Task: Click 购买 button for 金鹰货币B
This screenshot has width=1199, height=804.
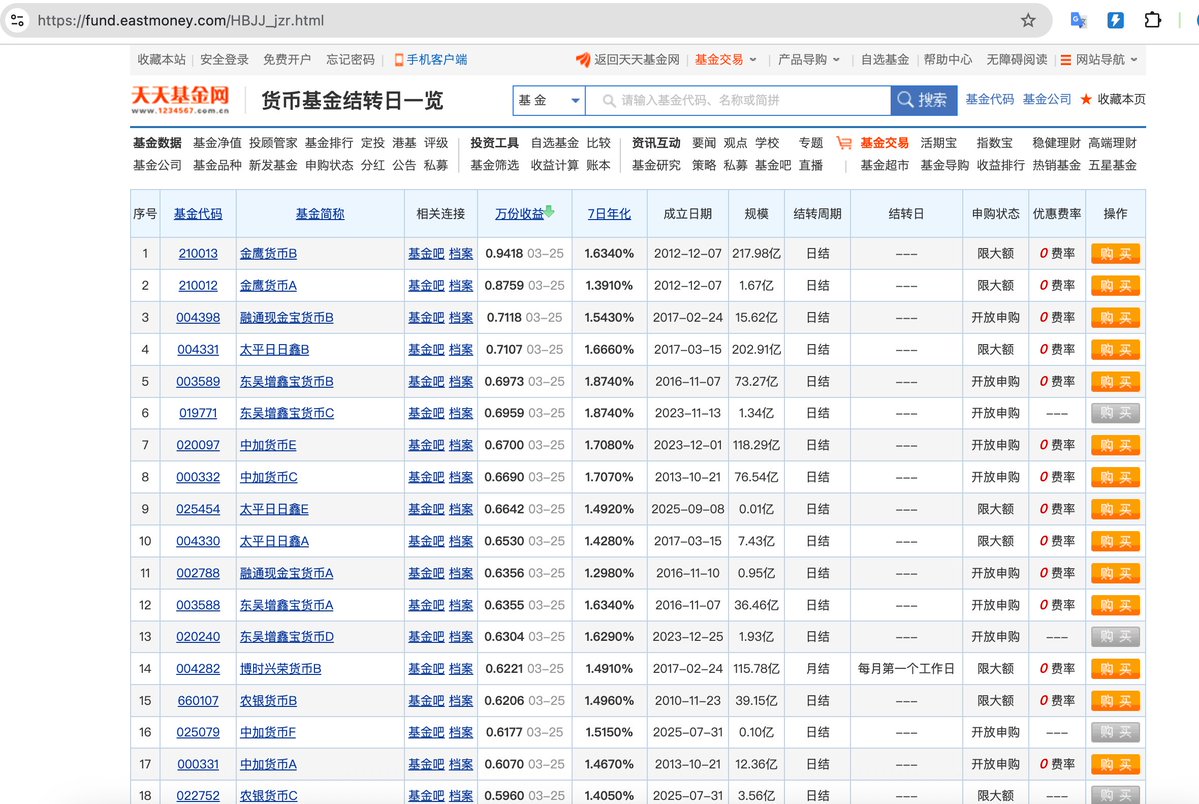Action: tap(1115, 254)
